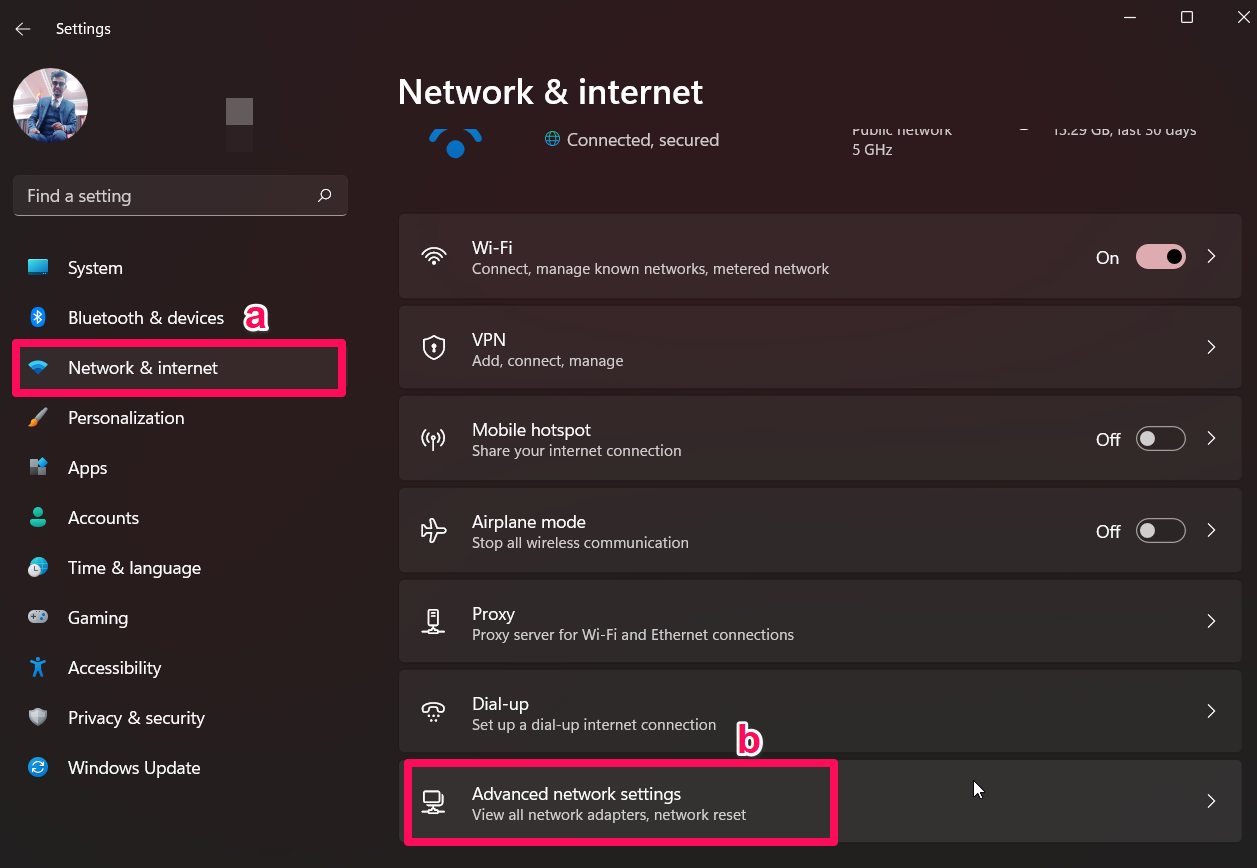Go back with the arrow button

[22, 28]
